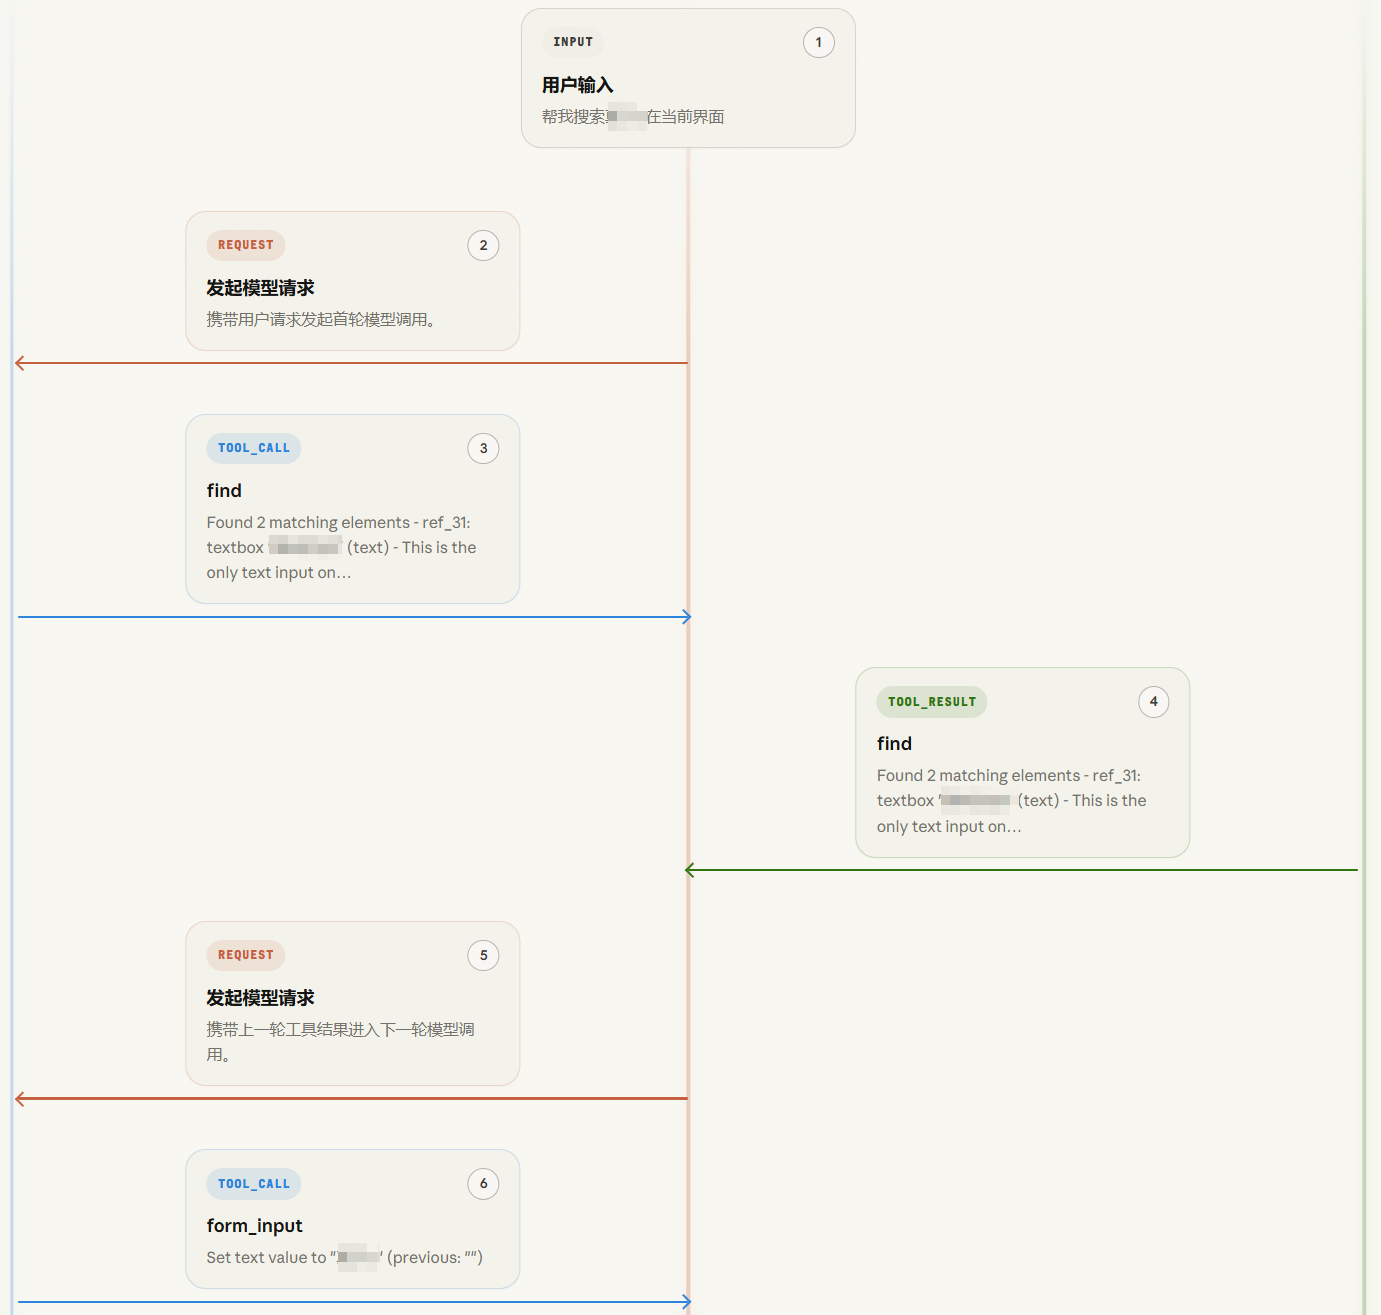Click the step number 2 circle
The width and height of the screenshot is (1381, 1315).
483,245
